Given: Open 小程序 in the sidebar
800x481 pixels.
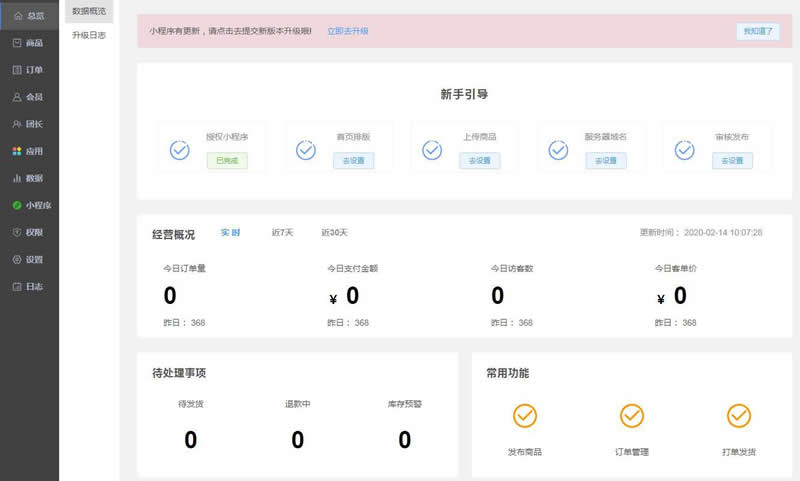Looking at the screenshot, I should tap(29, 205).
